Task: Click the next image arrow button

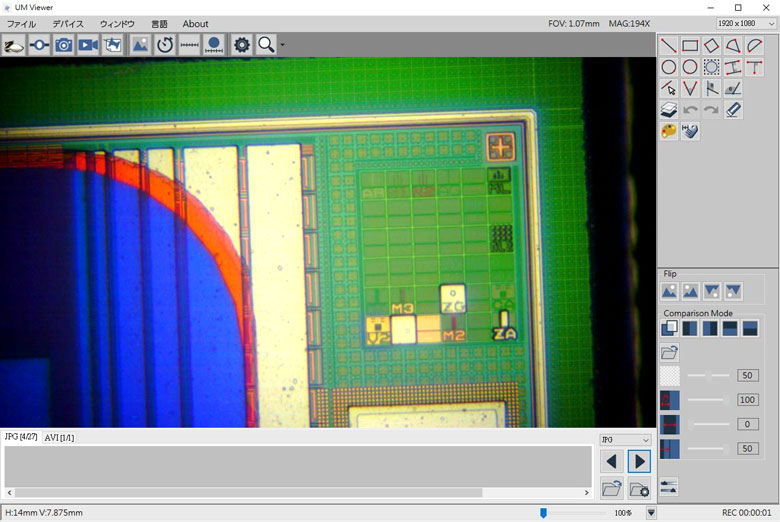Action: pyautogui.click(x=639, y=461)
